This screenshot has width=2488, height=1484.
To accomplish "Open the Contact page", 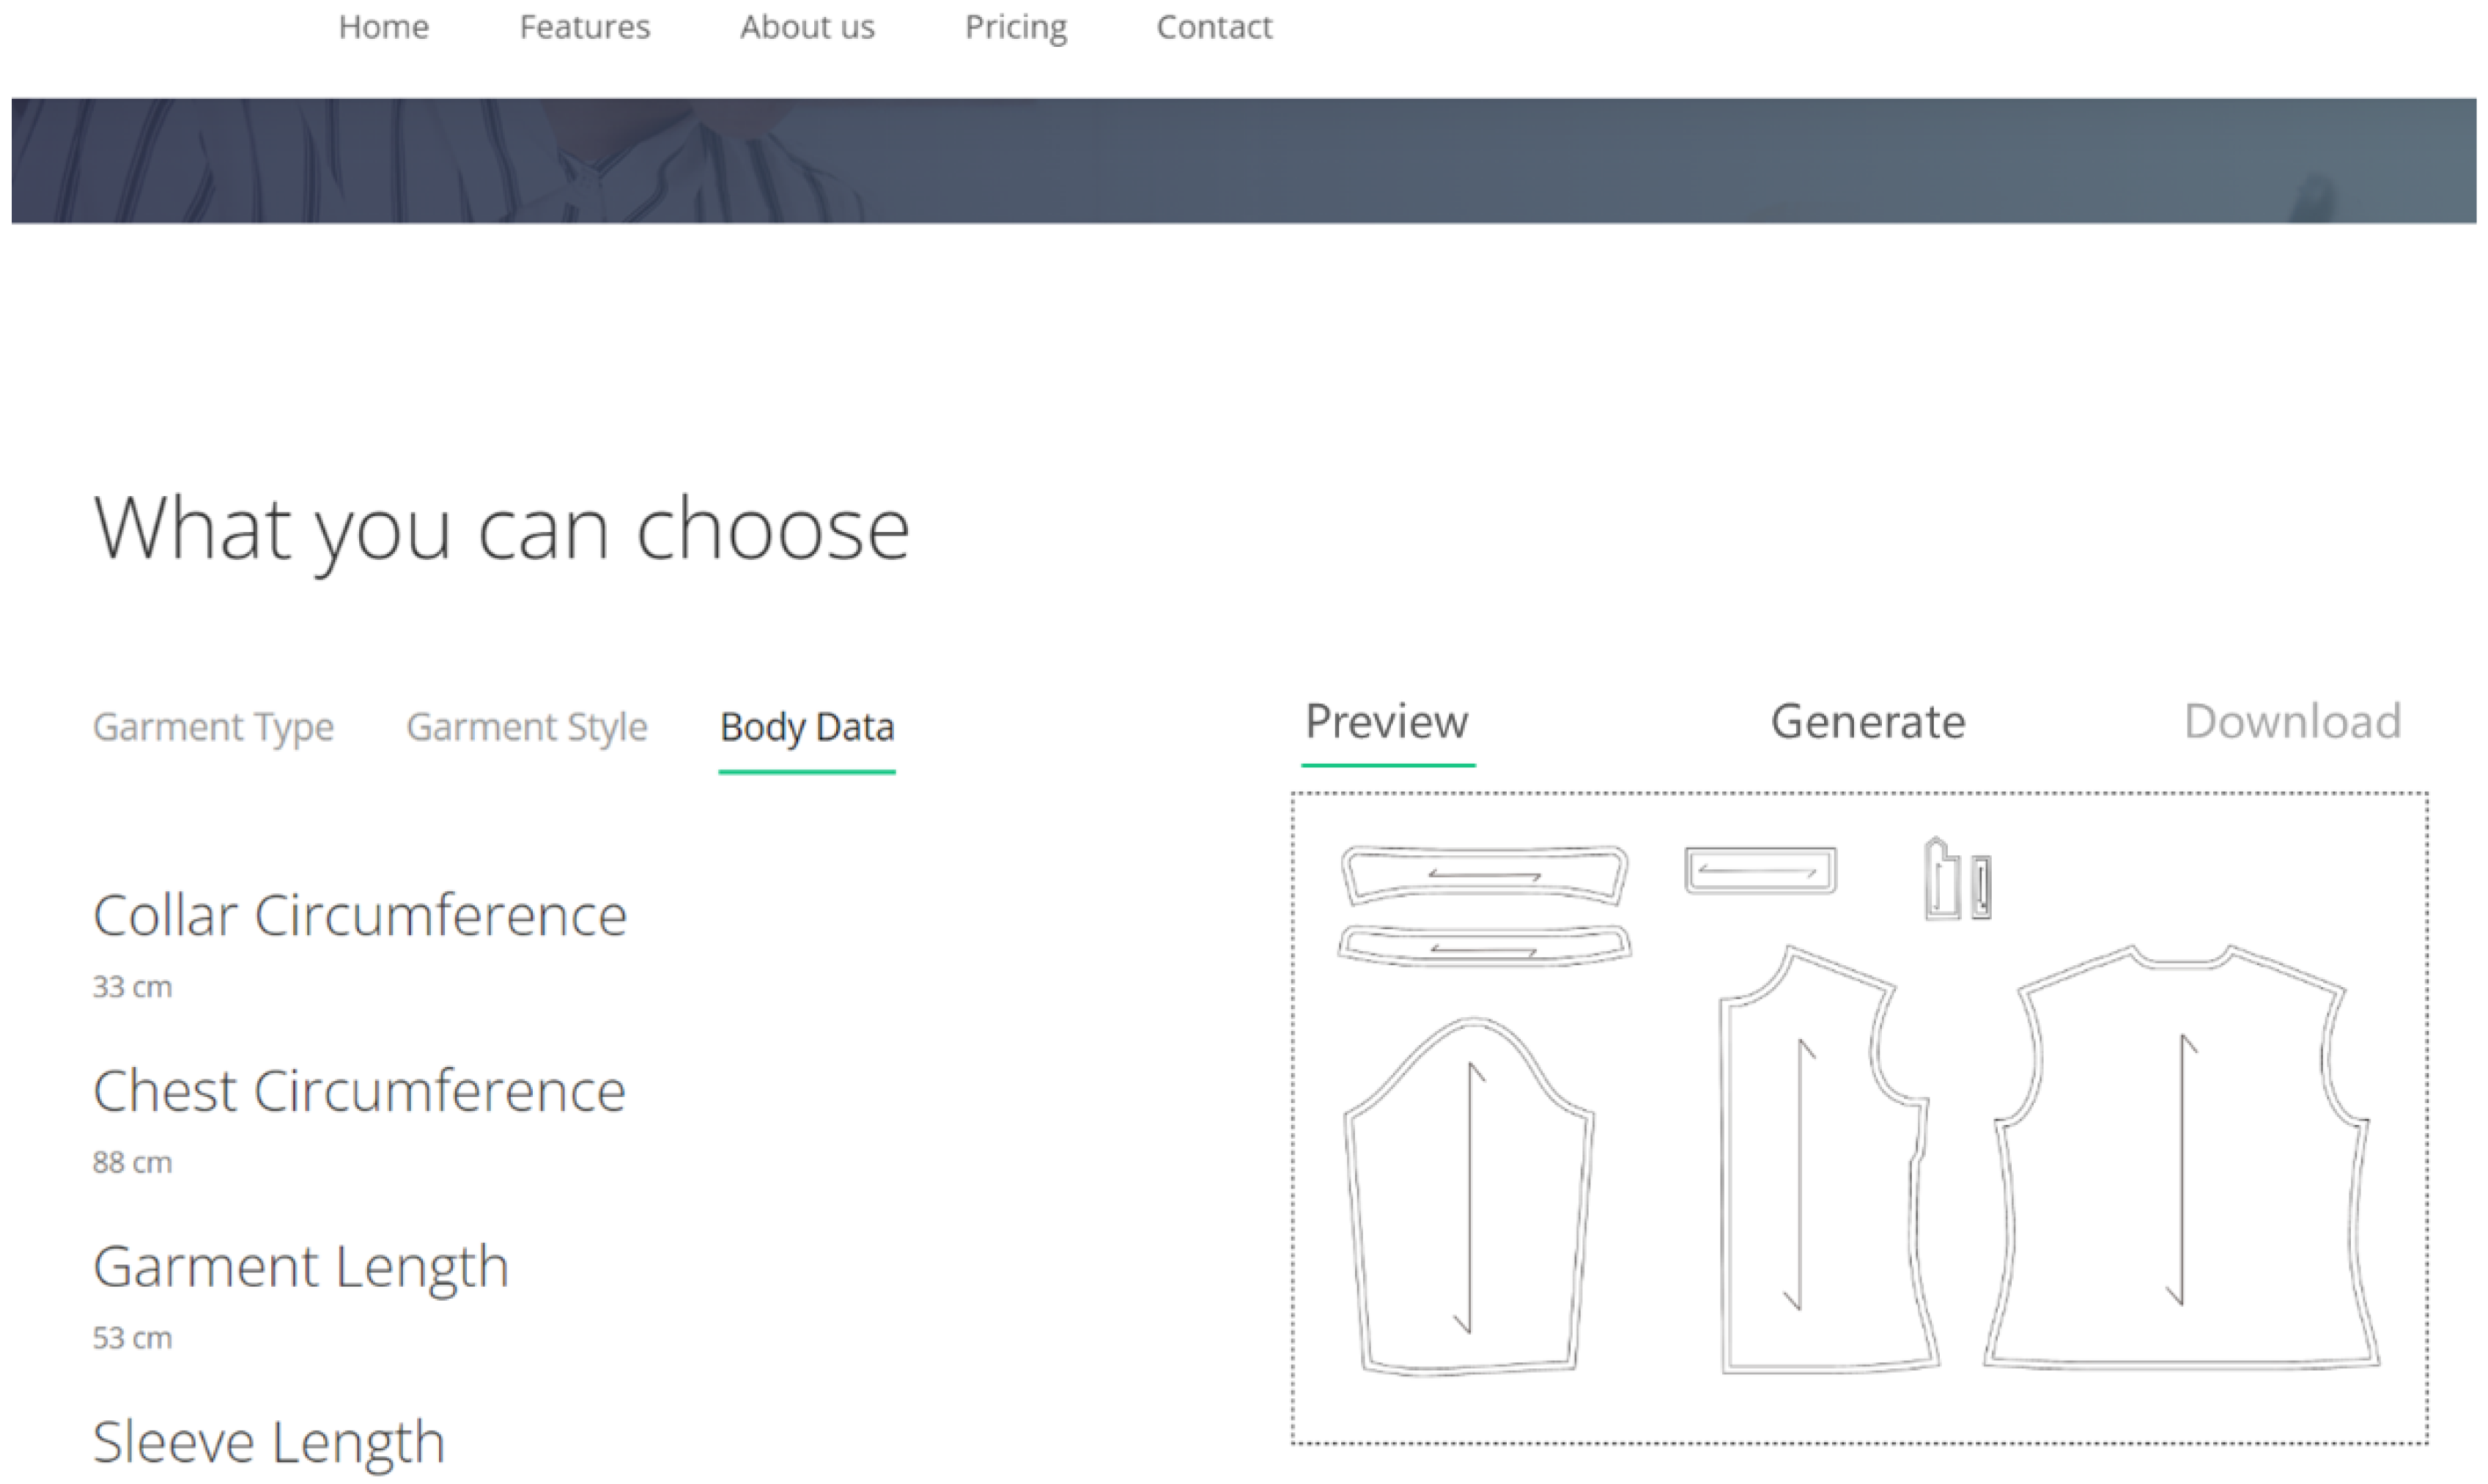I will 1214,27.
